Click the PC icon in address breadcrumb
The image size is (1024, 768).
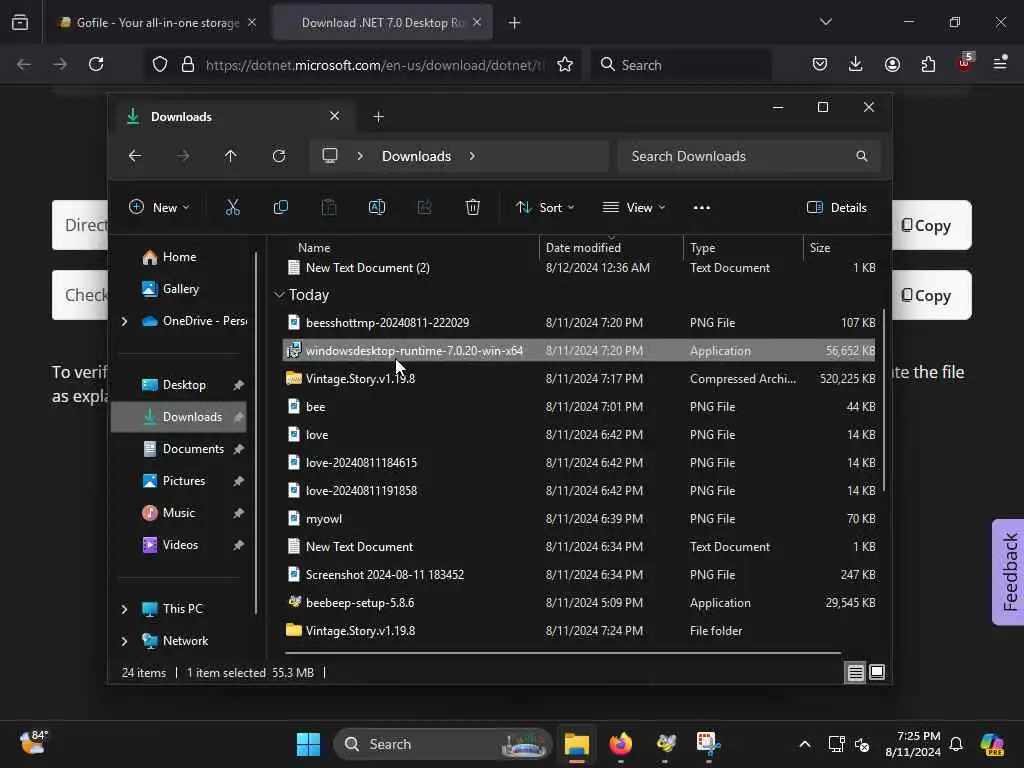[x=330, y=156]
